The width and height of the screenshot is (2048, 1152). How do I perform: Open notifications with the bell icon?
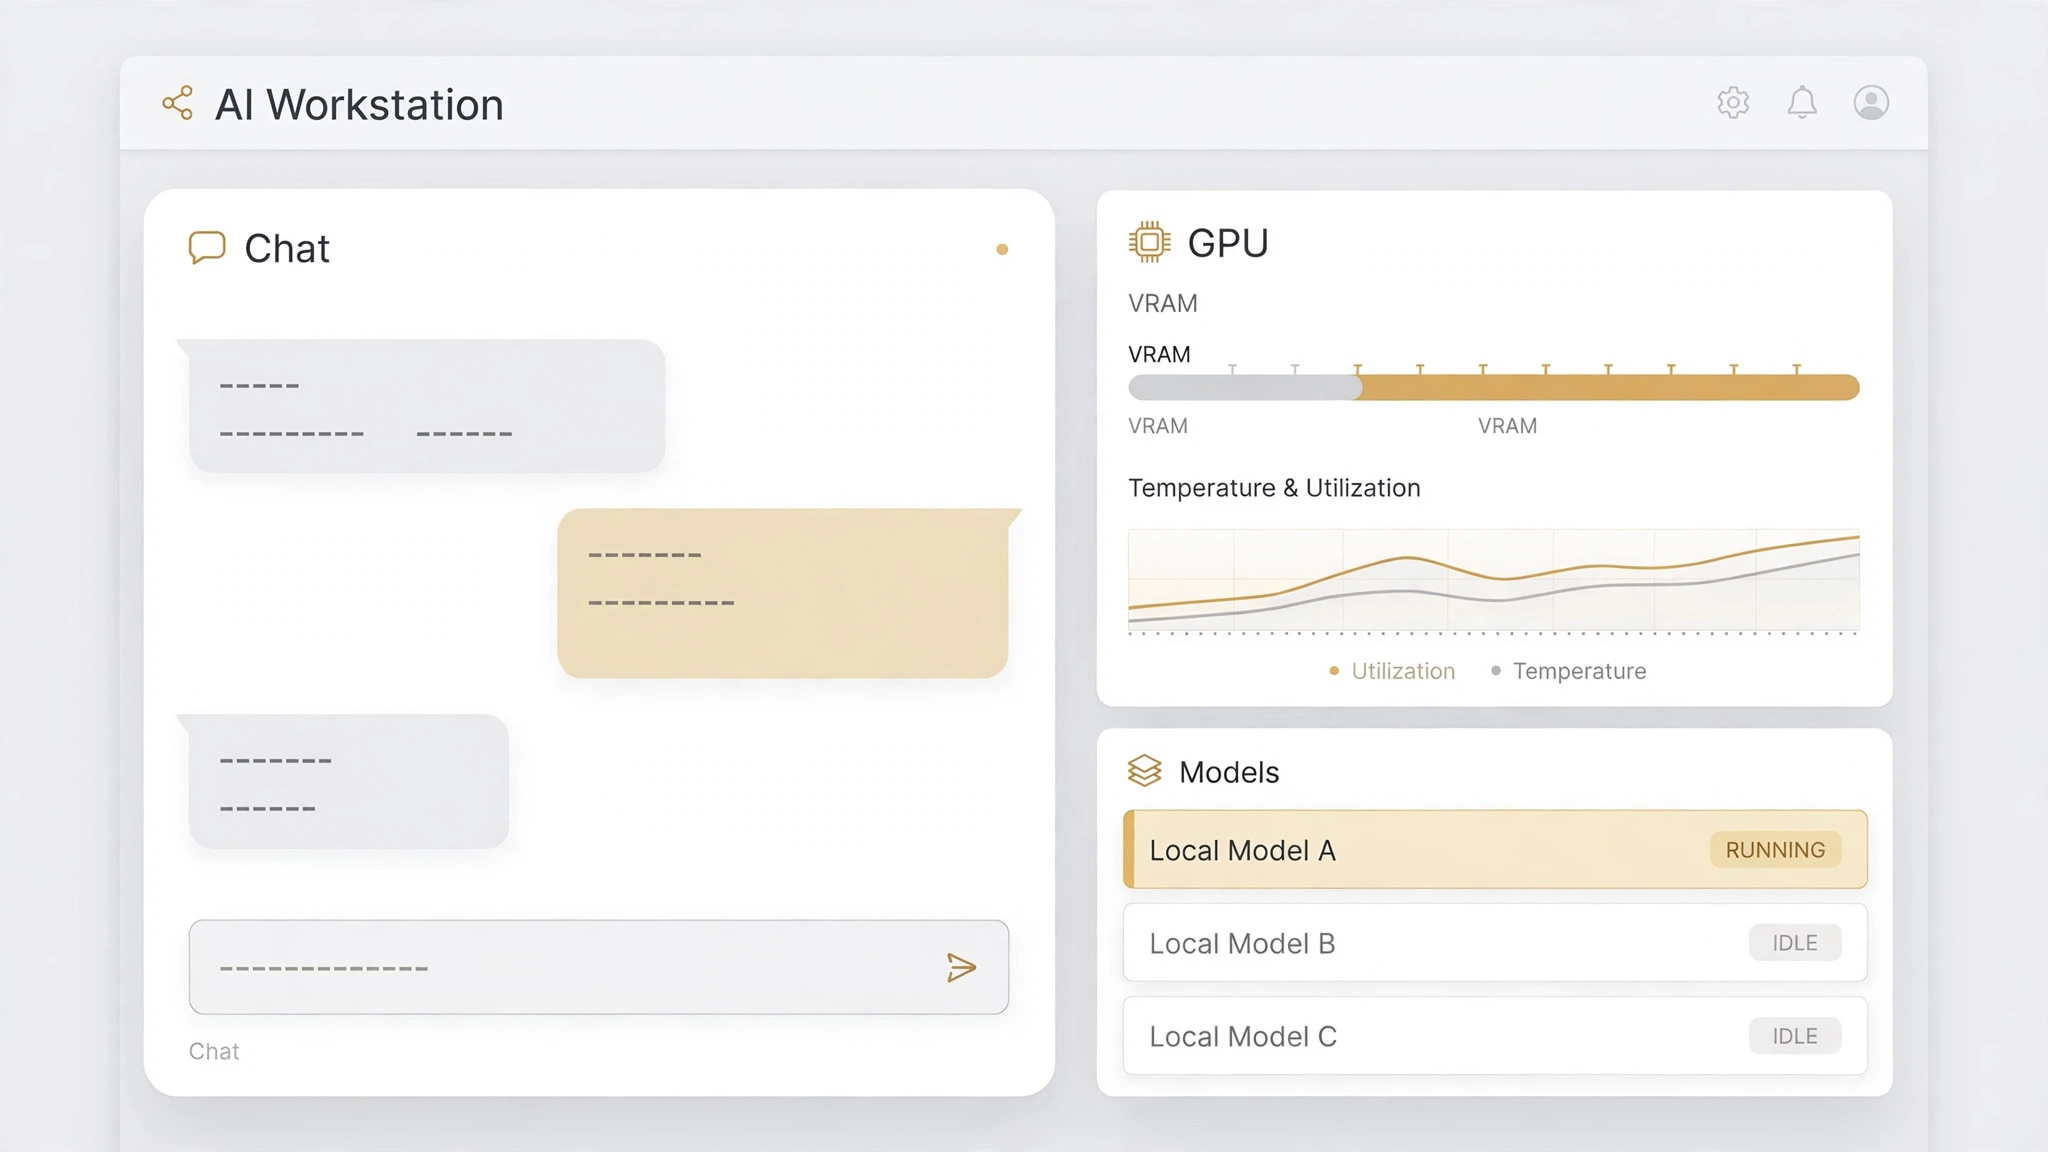(1802, 102)
